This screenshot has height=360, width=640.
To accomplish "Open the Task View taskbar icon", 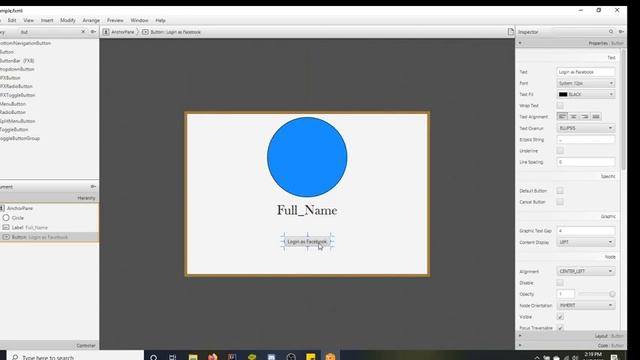I will point(173,357).
